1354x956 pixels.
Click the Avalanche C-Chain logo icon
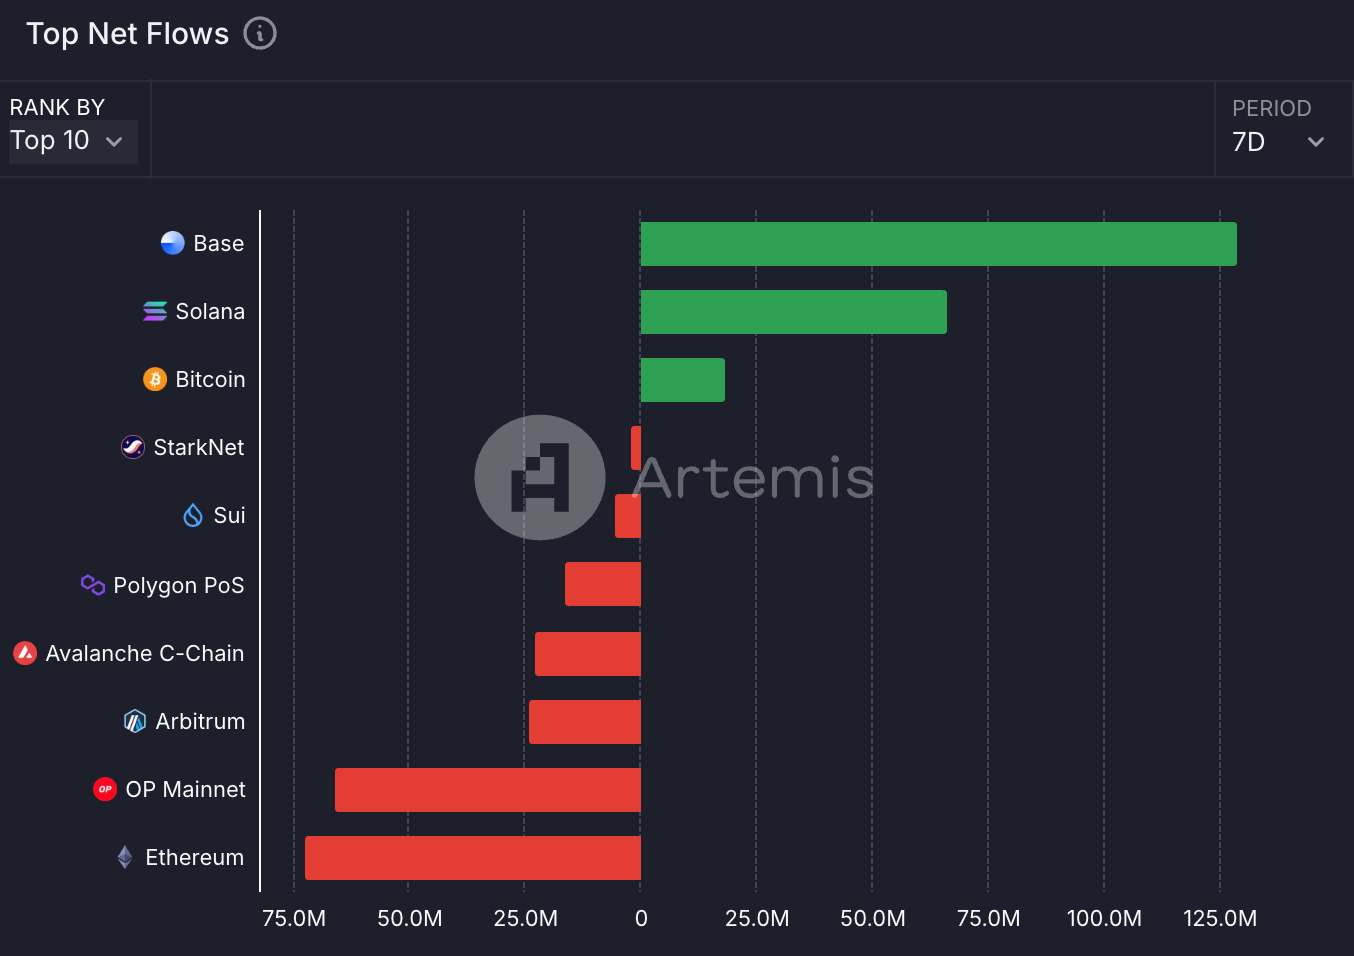click(25, 653)
